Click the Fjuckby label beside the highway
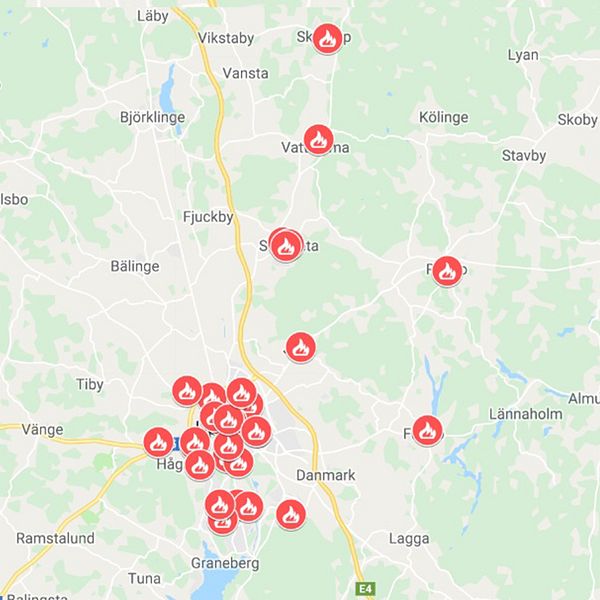 (208, 217)
